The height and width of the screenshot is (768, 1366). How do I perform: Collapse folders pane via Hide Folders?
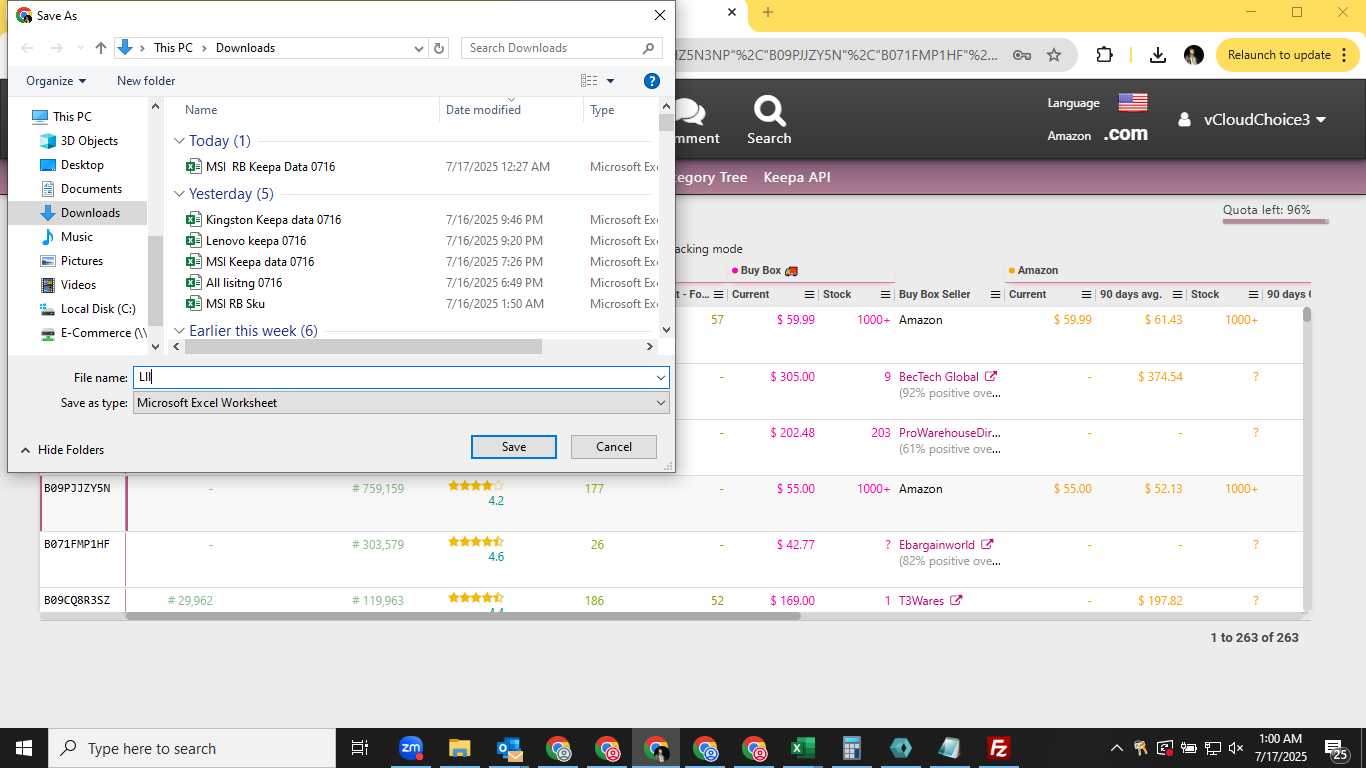click(x=62, y=450)
